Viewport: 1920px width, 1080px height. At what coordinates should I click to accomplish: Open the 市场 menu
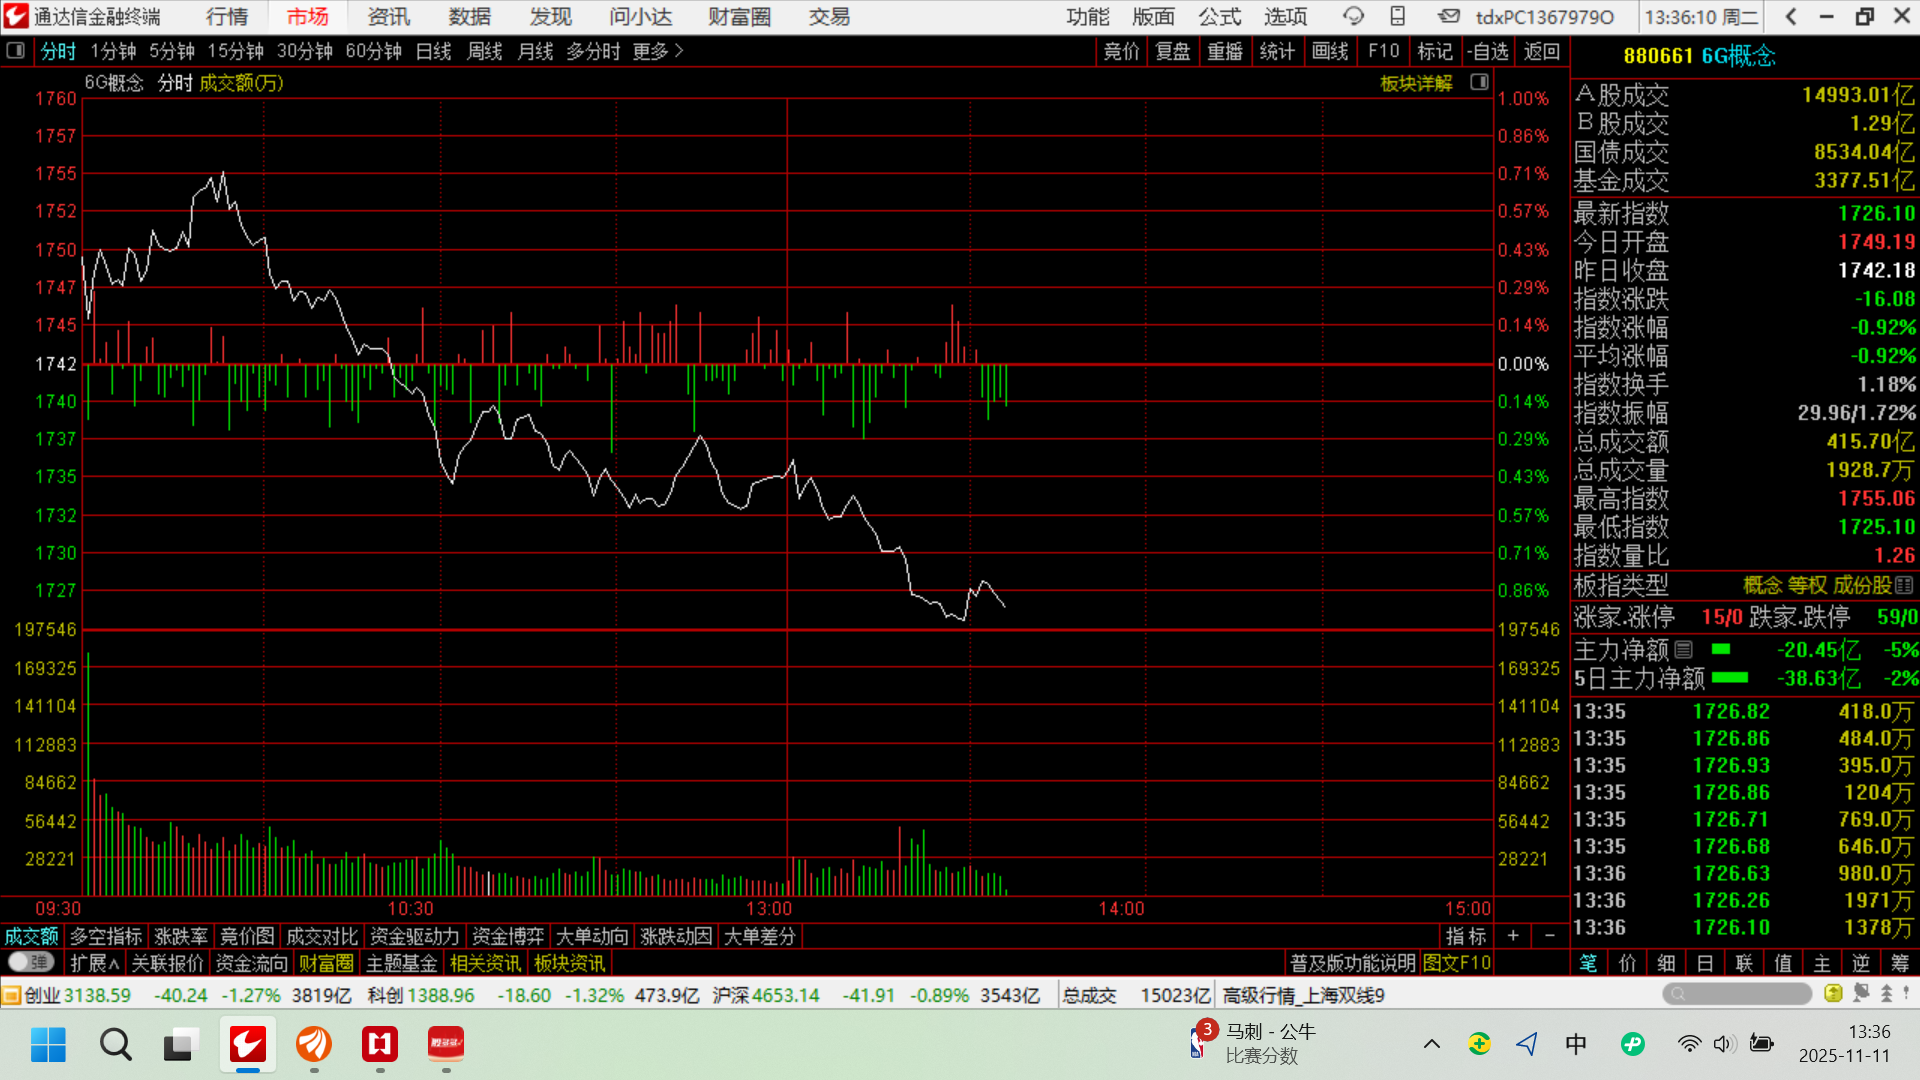307,17
